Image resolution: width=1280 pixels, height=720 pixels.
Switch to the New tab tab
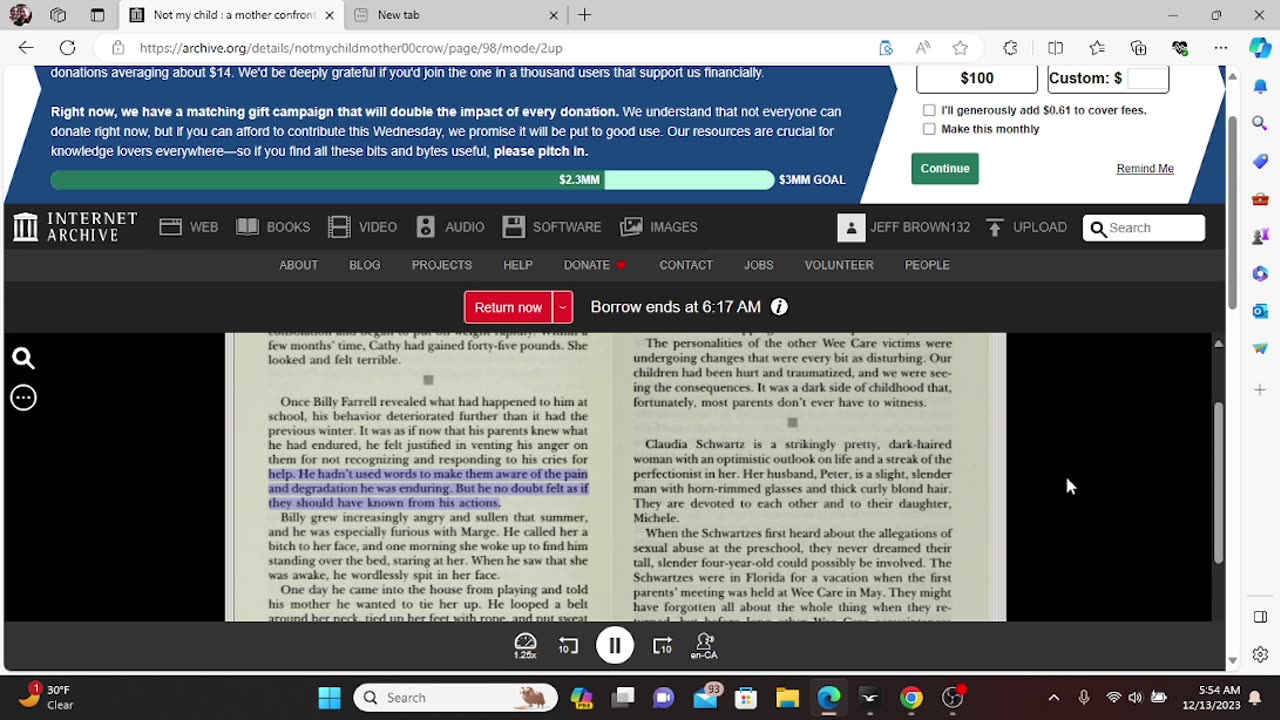click(456, 15)
